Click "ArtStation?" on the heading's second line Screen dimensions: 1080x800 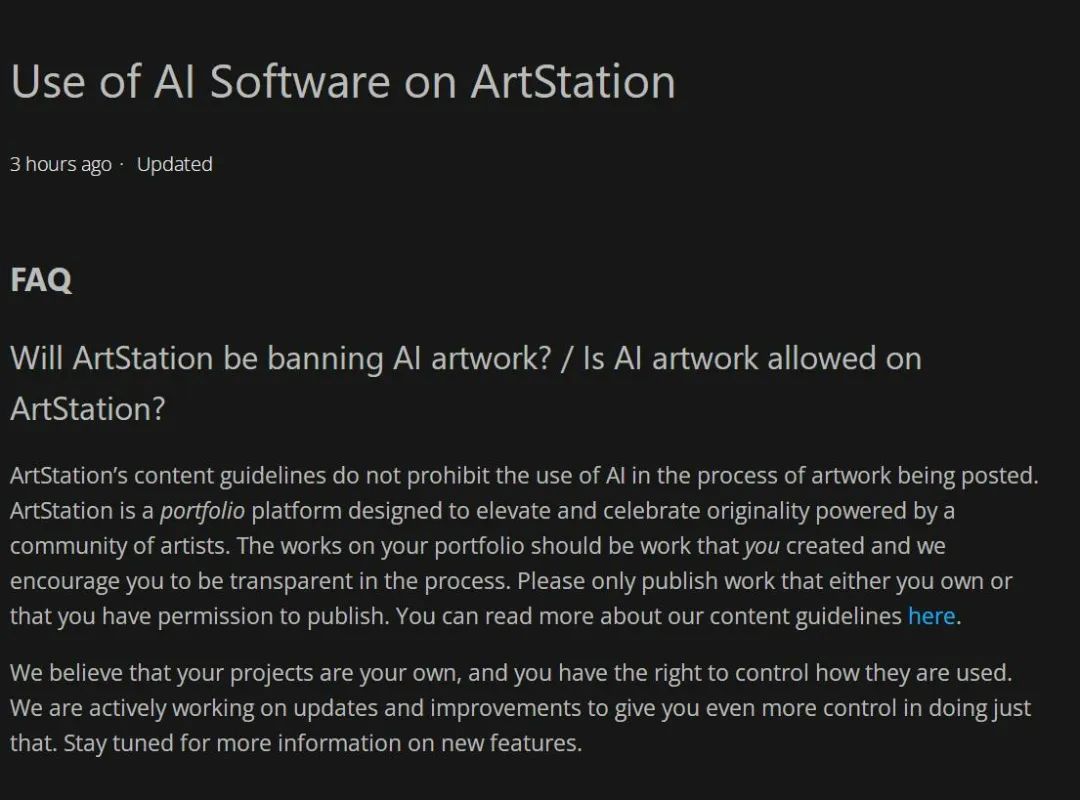(88, 409)
